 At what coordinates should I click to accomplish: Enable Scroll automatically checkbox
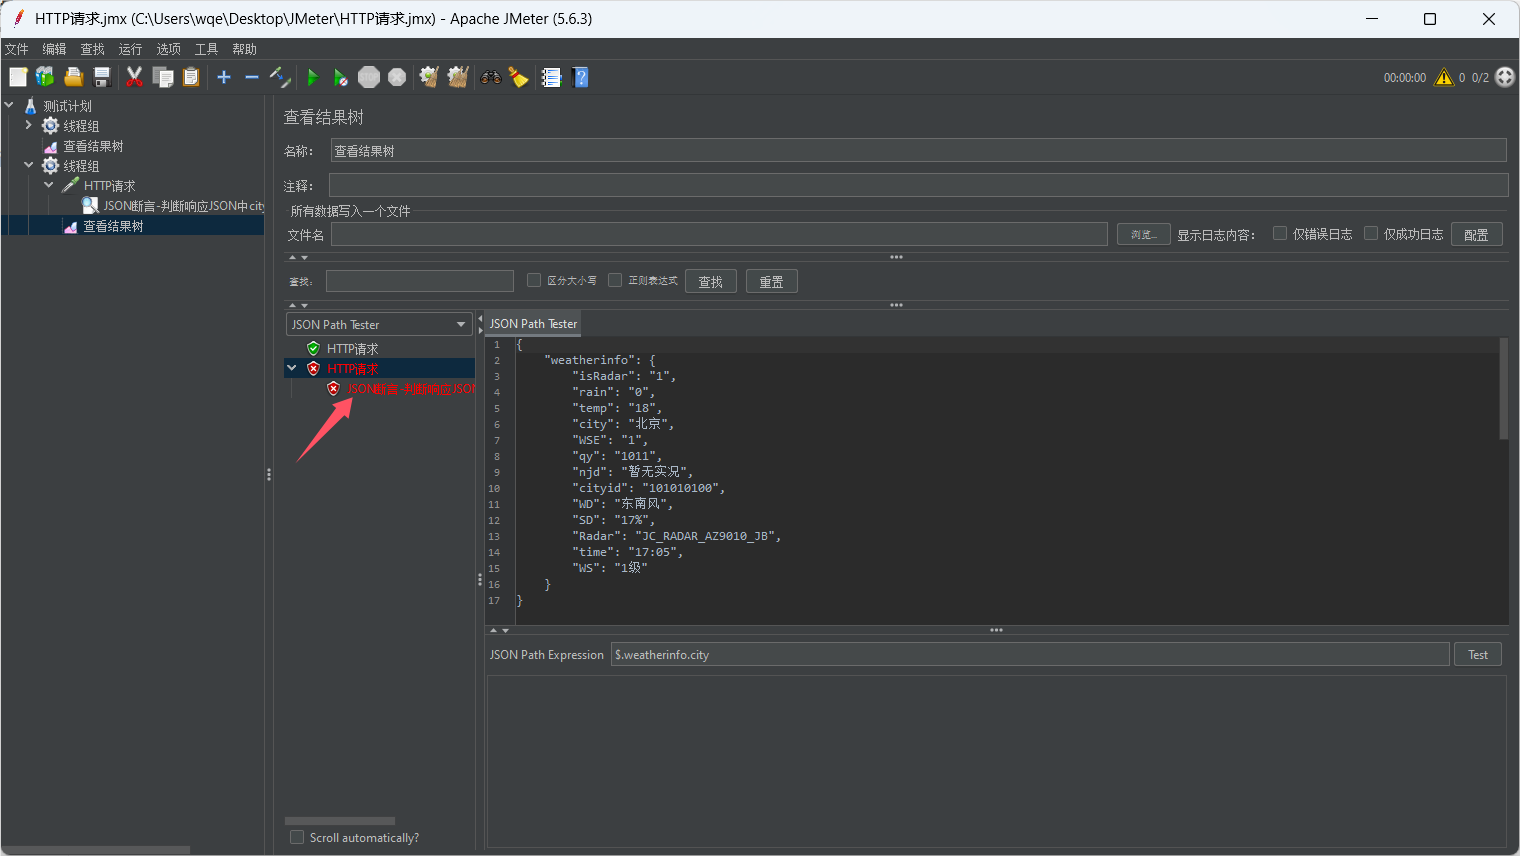point(297,837)
